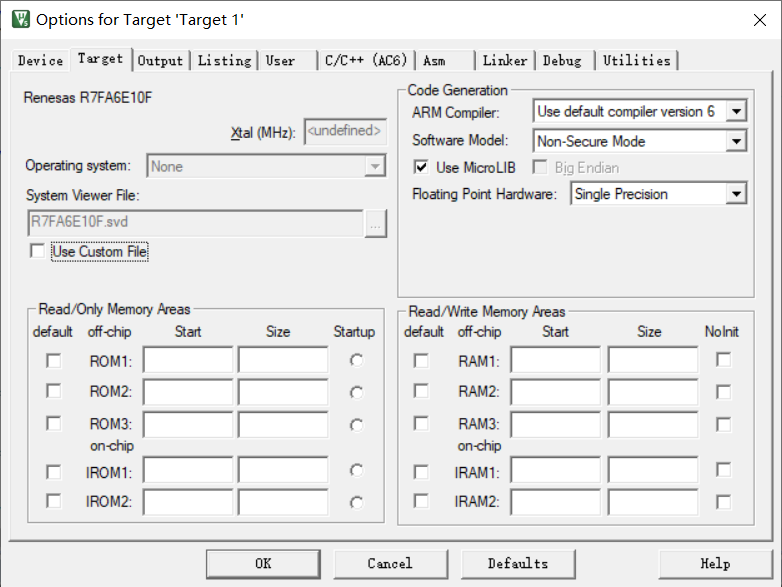
Task: Click the IRAM2 Size field
Action: coord(653,502)
